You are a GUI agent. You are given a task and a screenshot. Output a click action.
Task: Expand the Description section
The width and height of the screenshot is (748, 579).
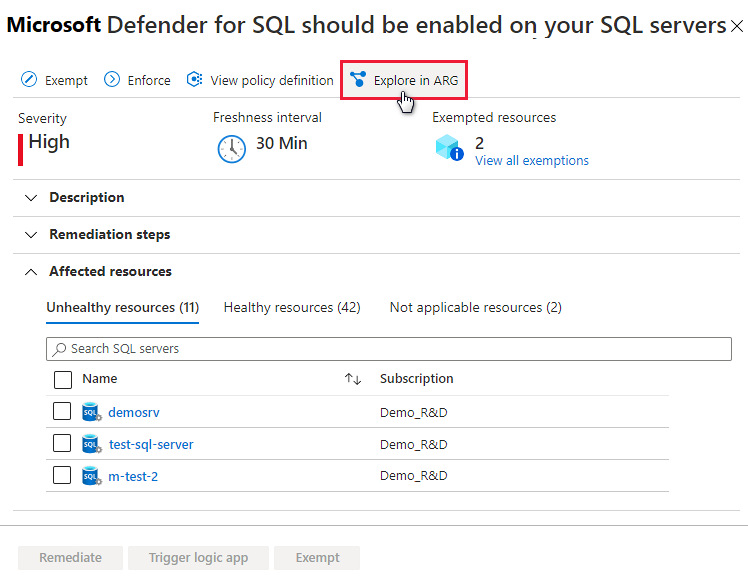coord(31,198)
